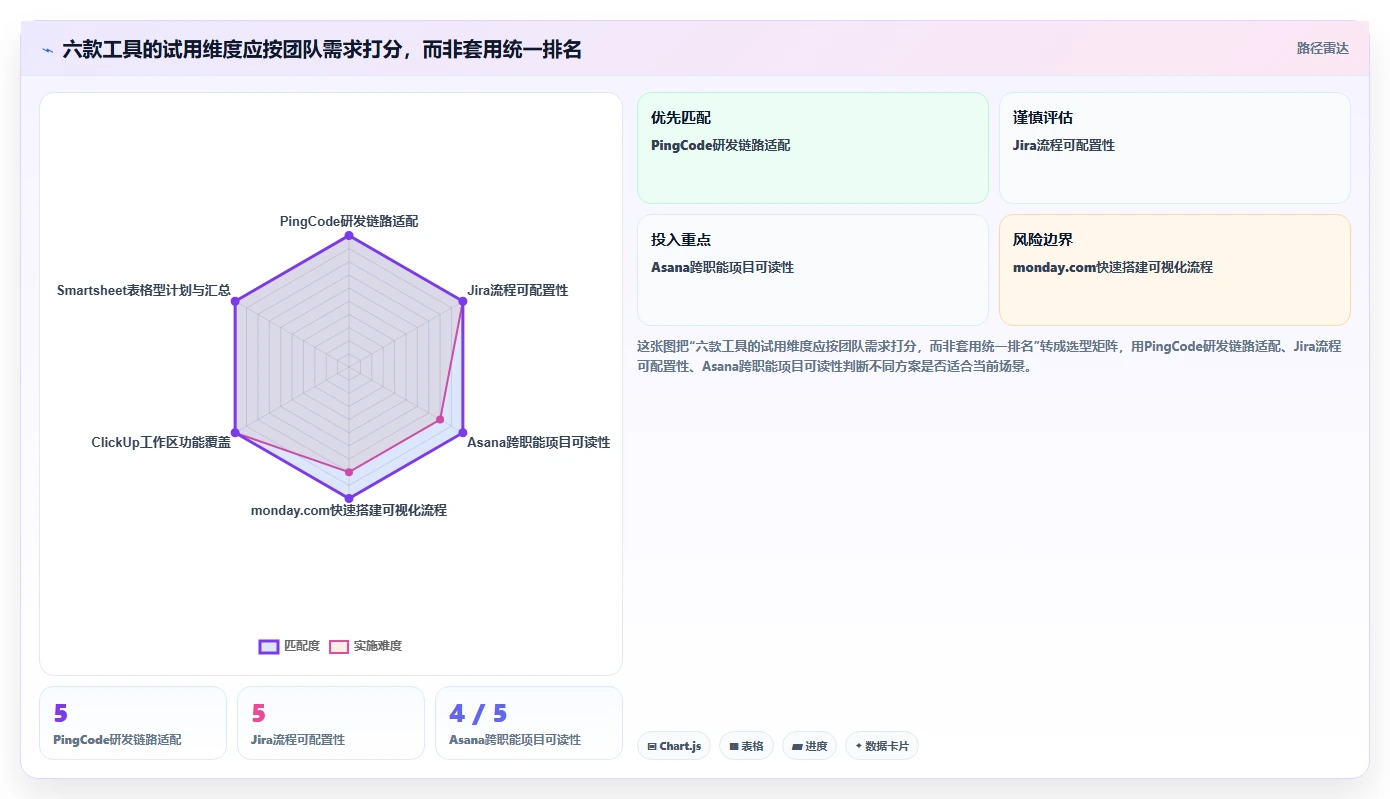
Task: Click the purple data point at the monday.com axis
Action: [349, 497]
